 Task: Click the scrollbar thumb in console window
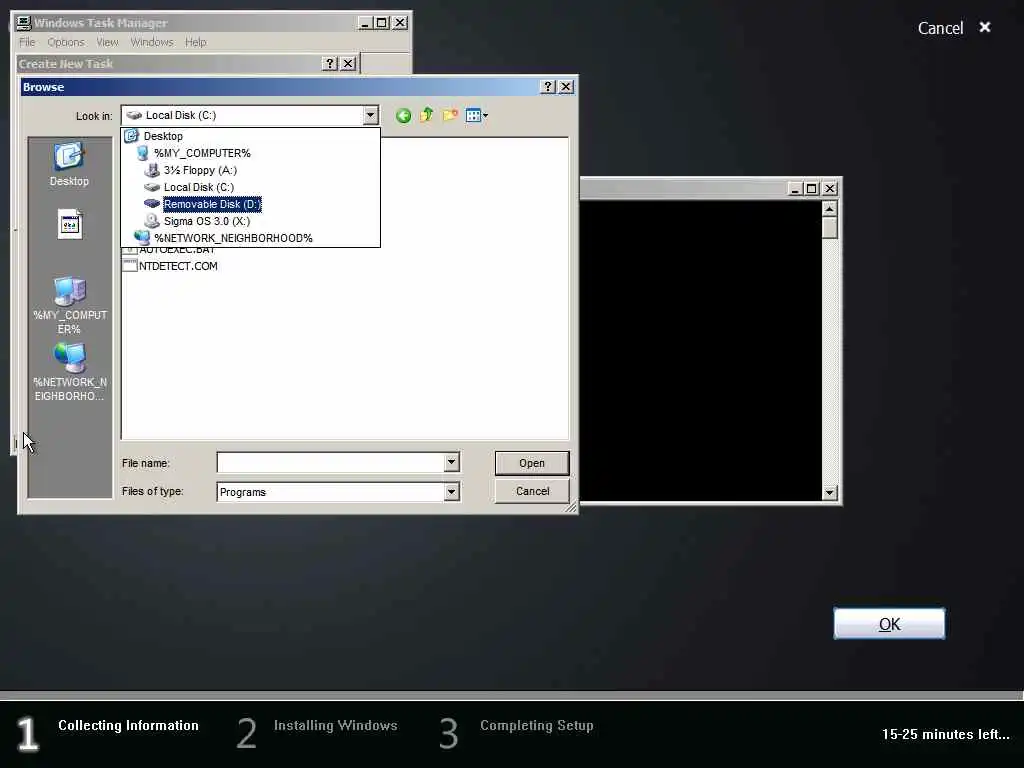tap(829, 229)
